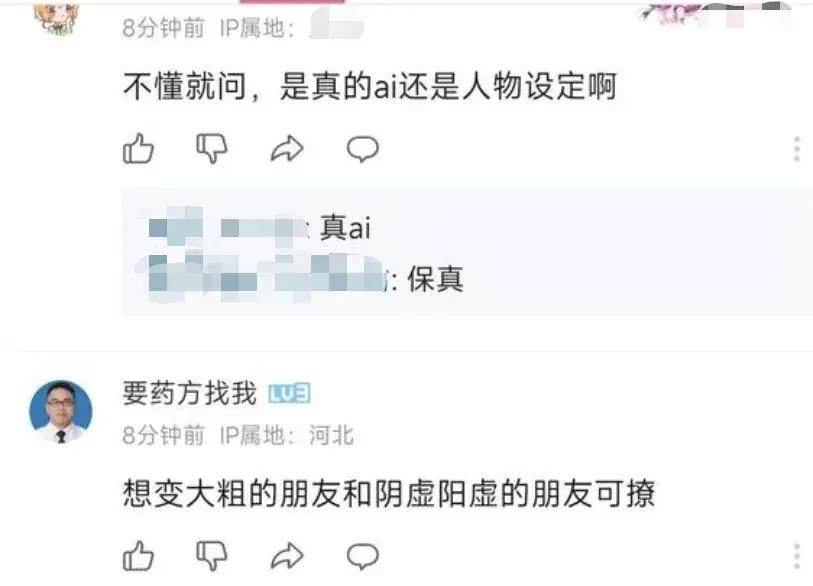
Task: Open more options for 不懂就问 comment
Action: point(797,149)
